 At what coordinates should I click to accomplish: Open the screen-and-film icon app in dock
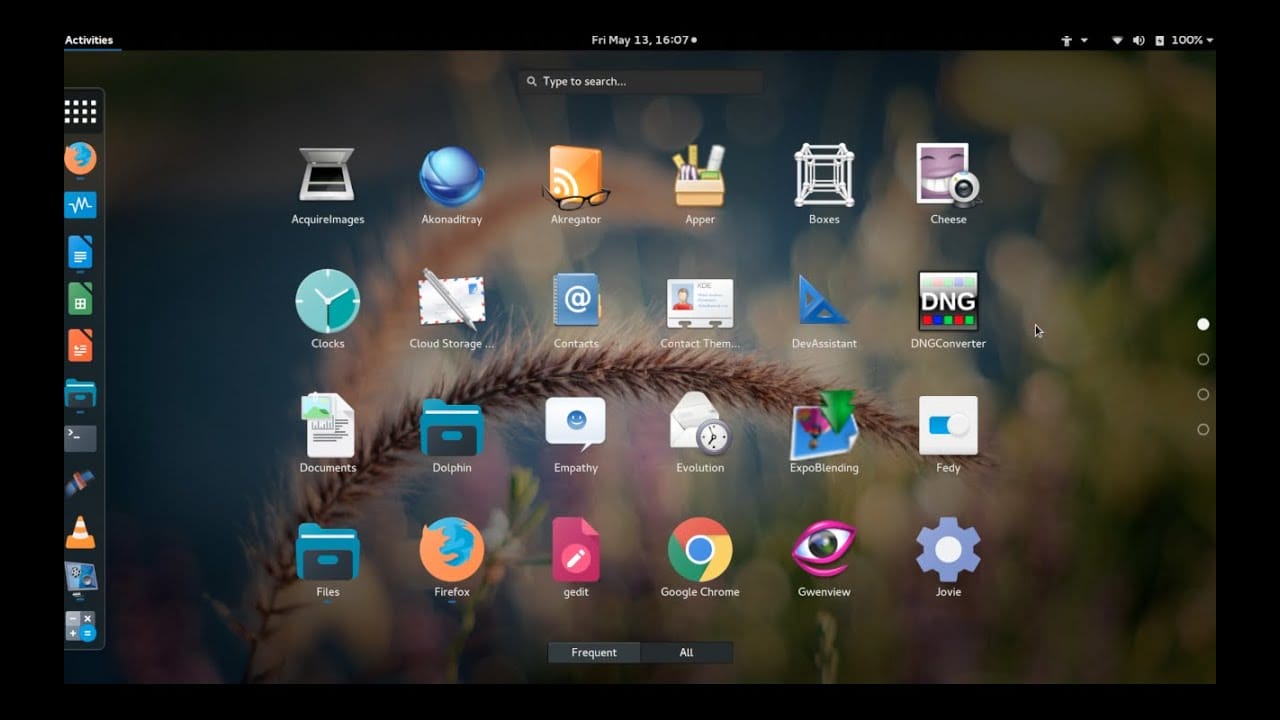[81, 579]
